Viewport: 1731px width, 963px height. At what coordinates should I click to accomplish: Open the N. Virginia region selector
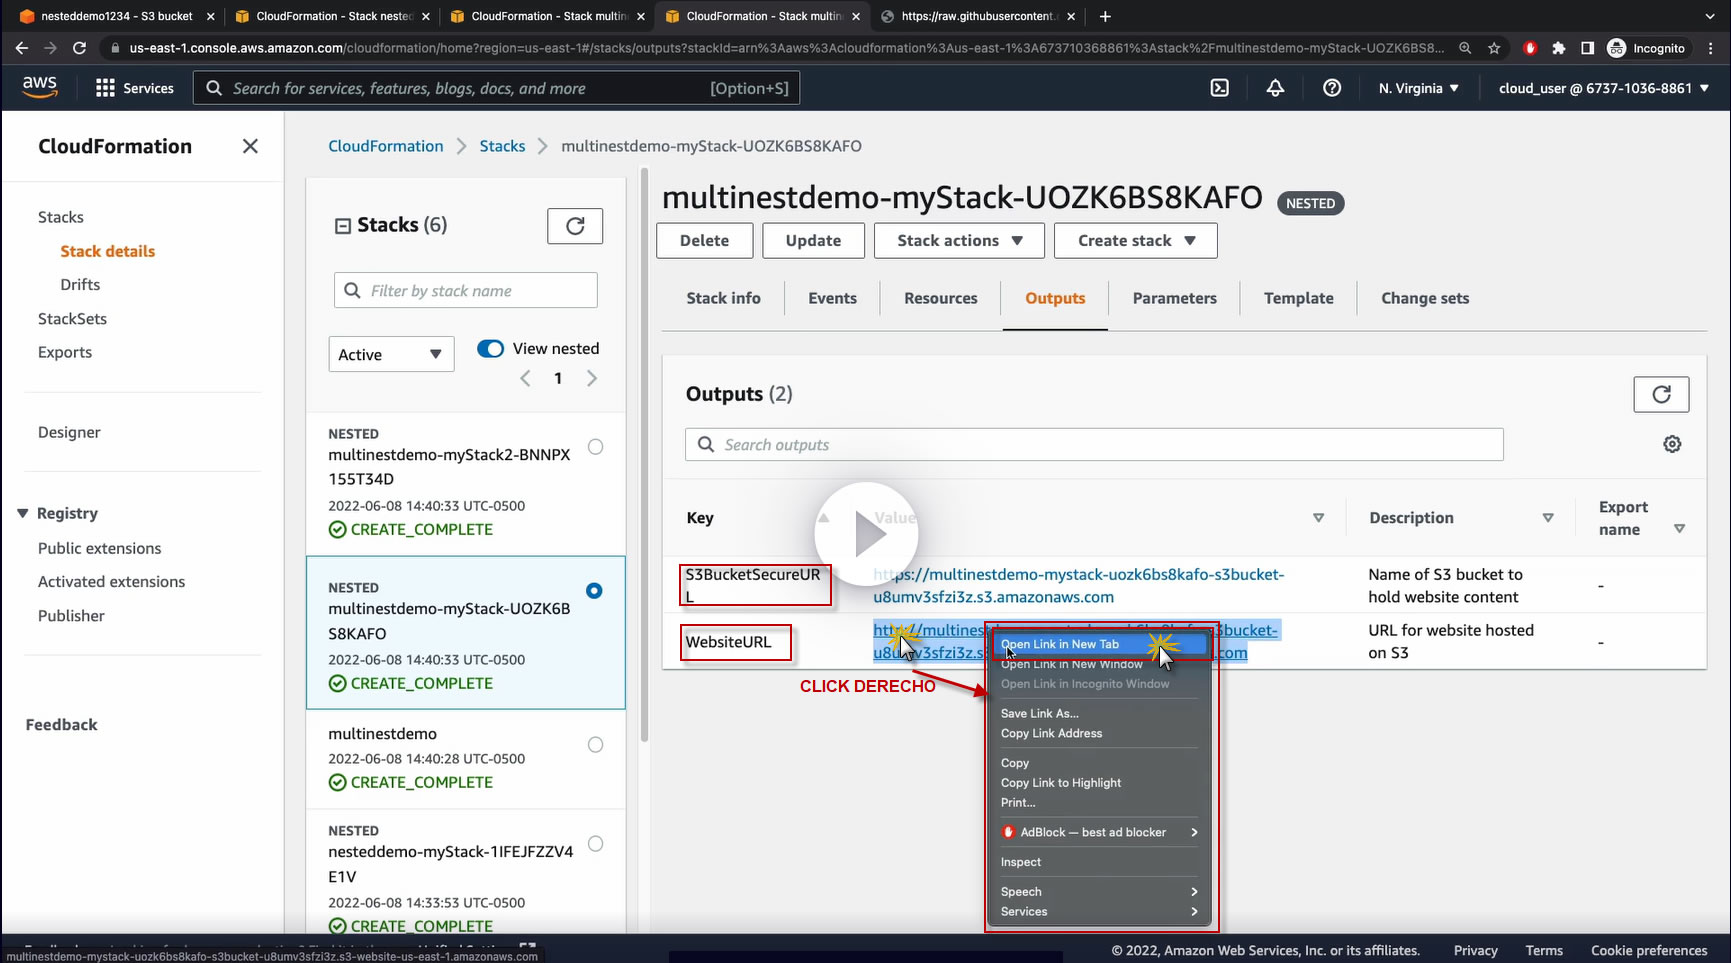tap(1418, 88)
